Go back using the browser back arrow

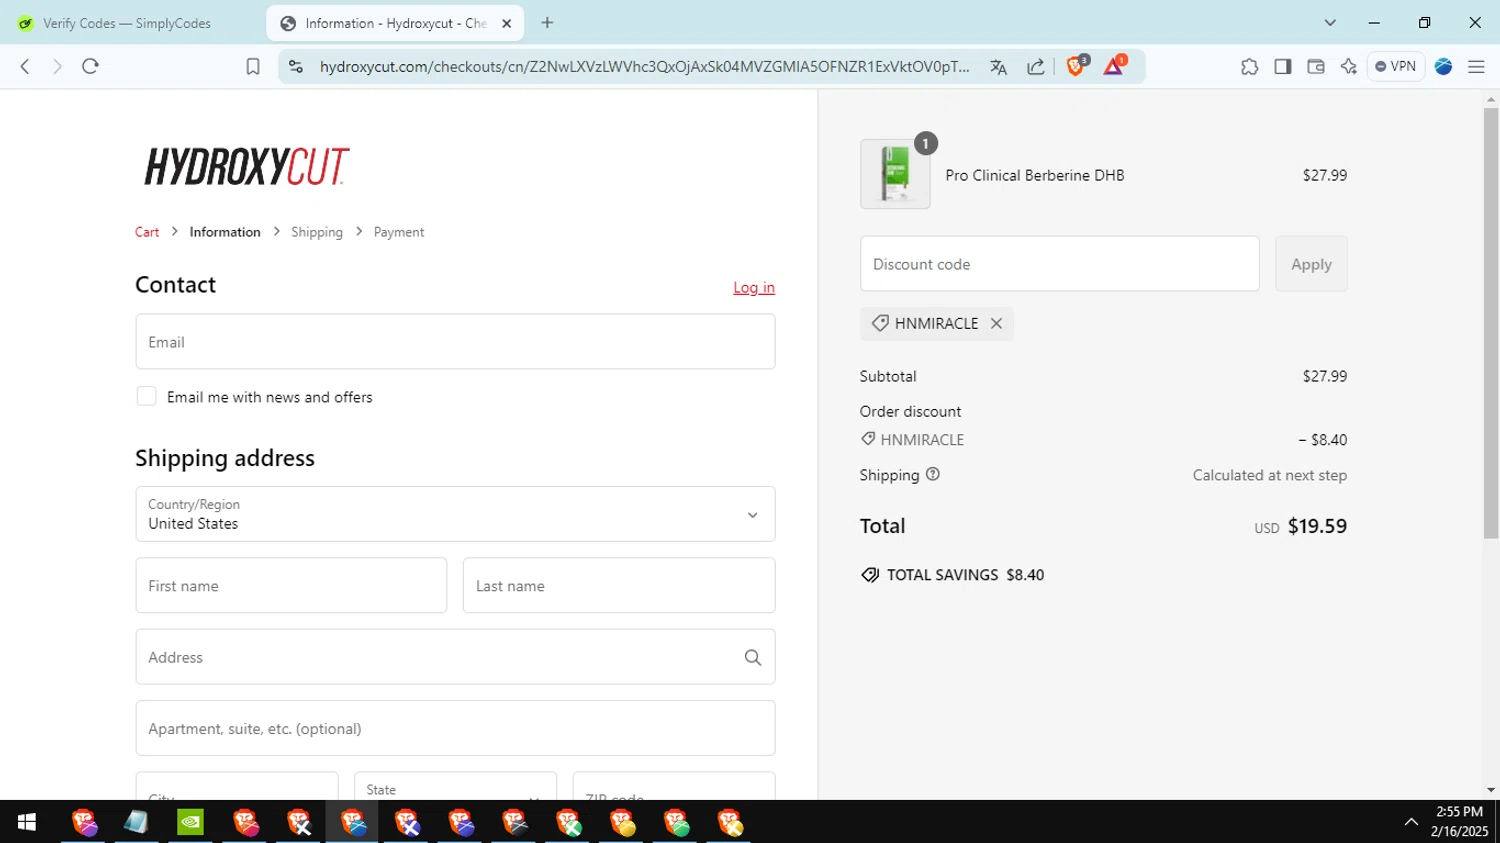(25, 66)
